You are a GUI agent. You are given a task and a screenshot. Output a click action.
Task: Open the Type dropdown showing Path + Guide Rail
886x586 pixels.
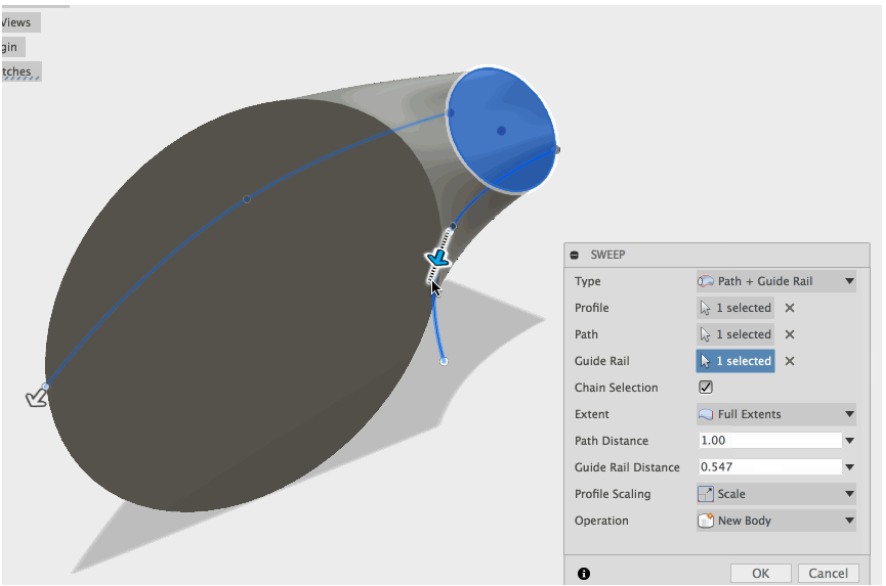(776, 282)
